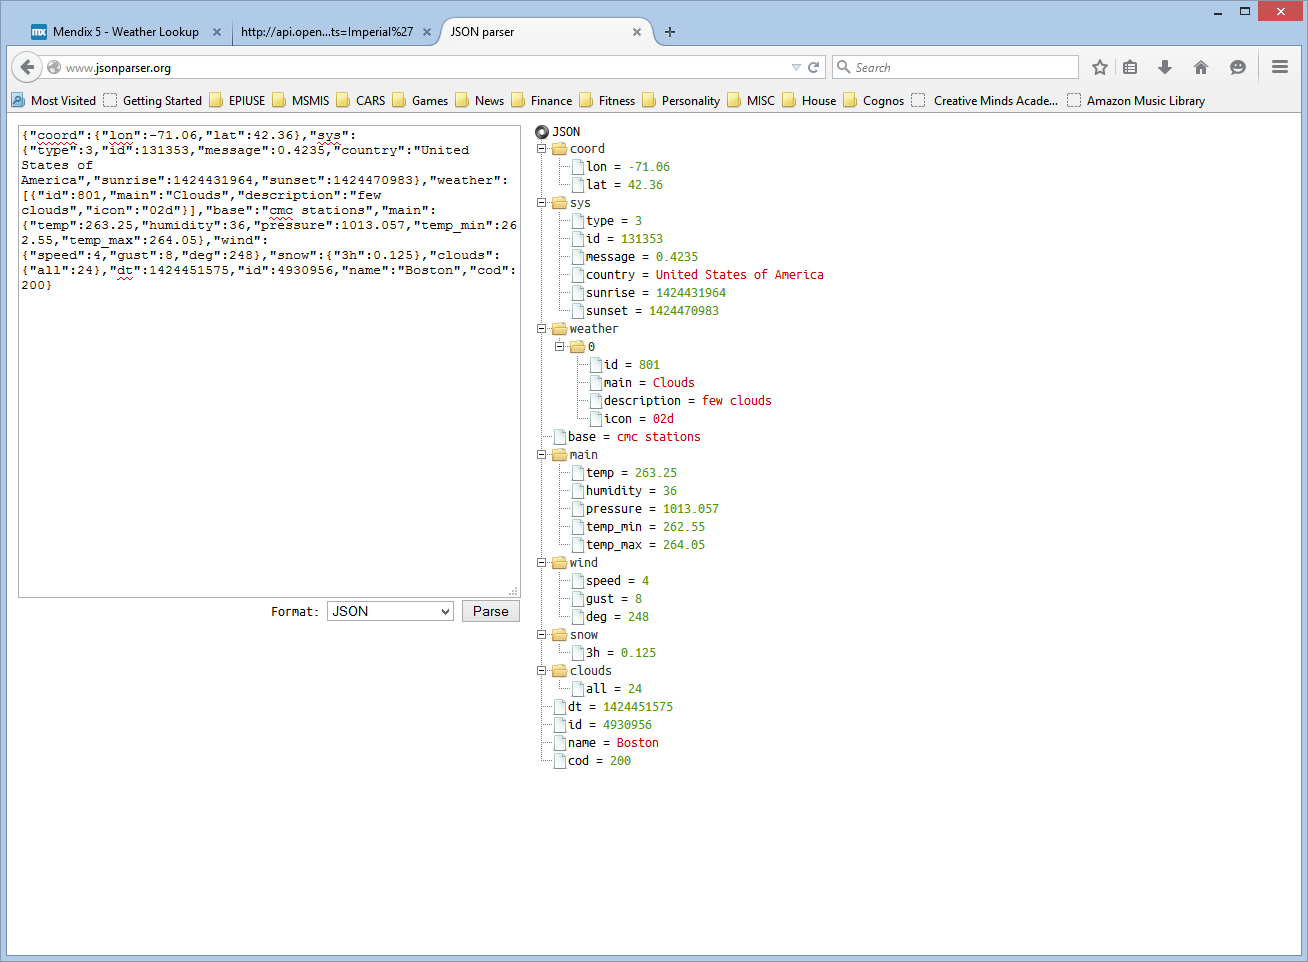This screenshot has height=962, width=1308.
Task: Click the file icon beside cod
Action: coord(560,761)
